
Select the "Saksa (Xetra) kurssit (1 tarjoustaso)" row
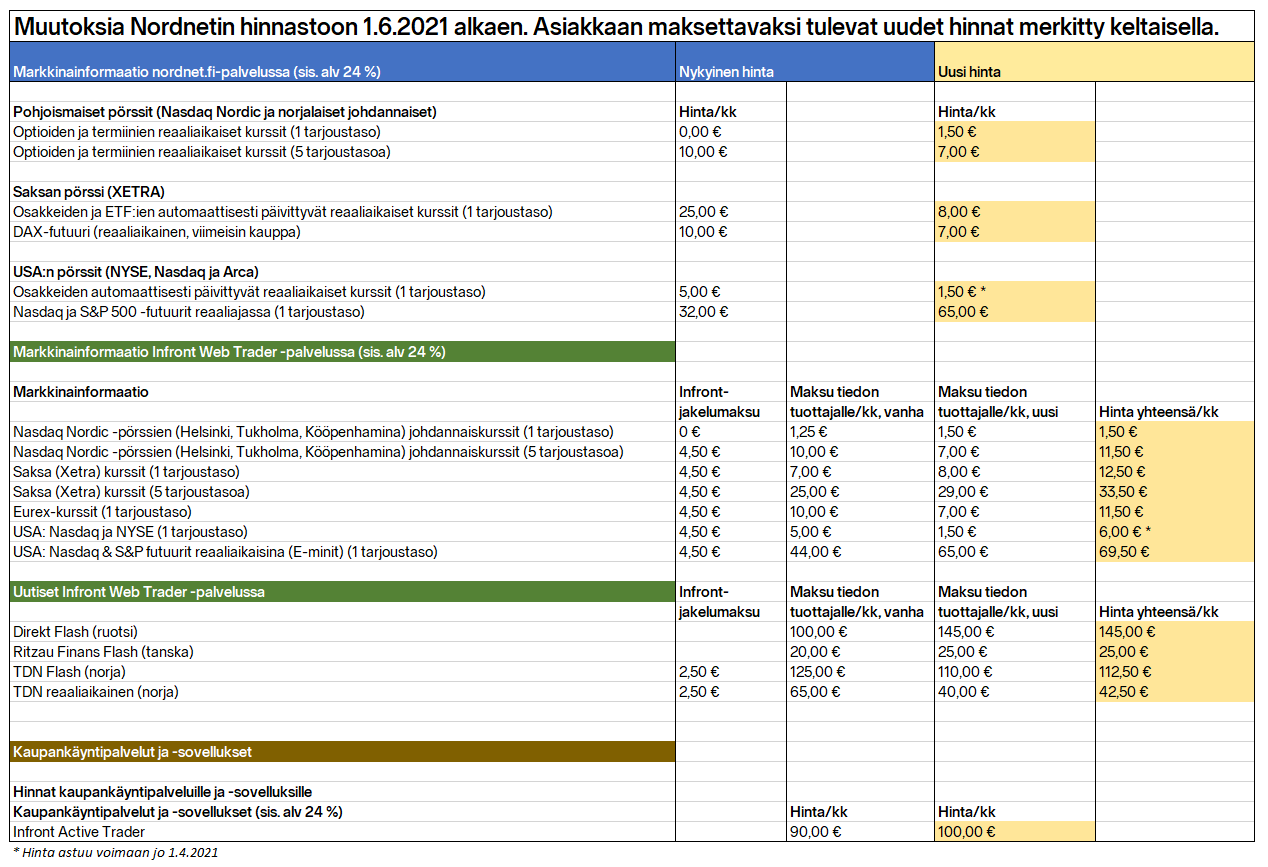(126, 472)
